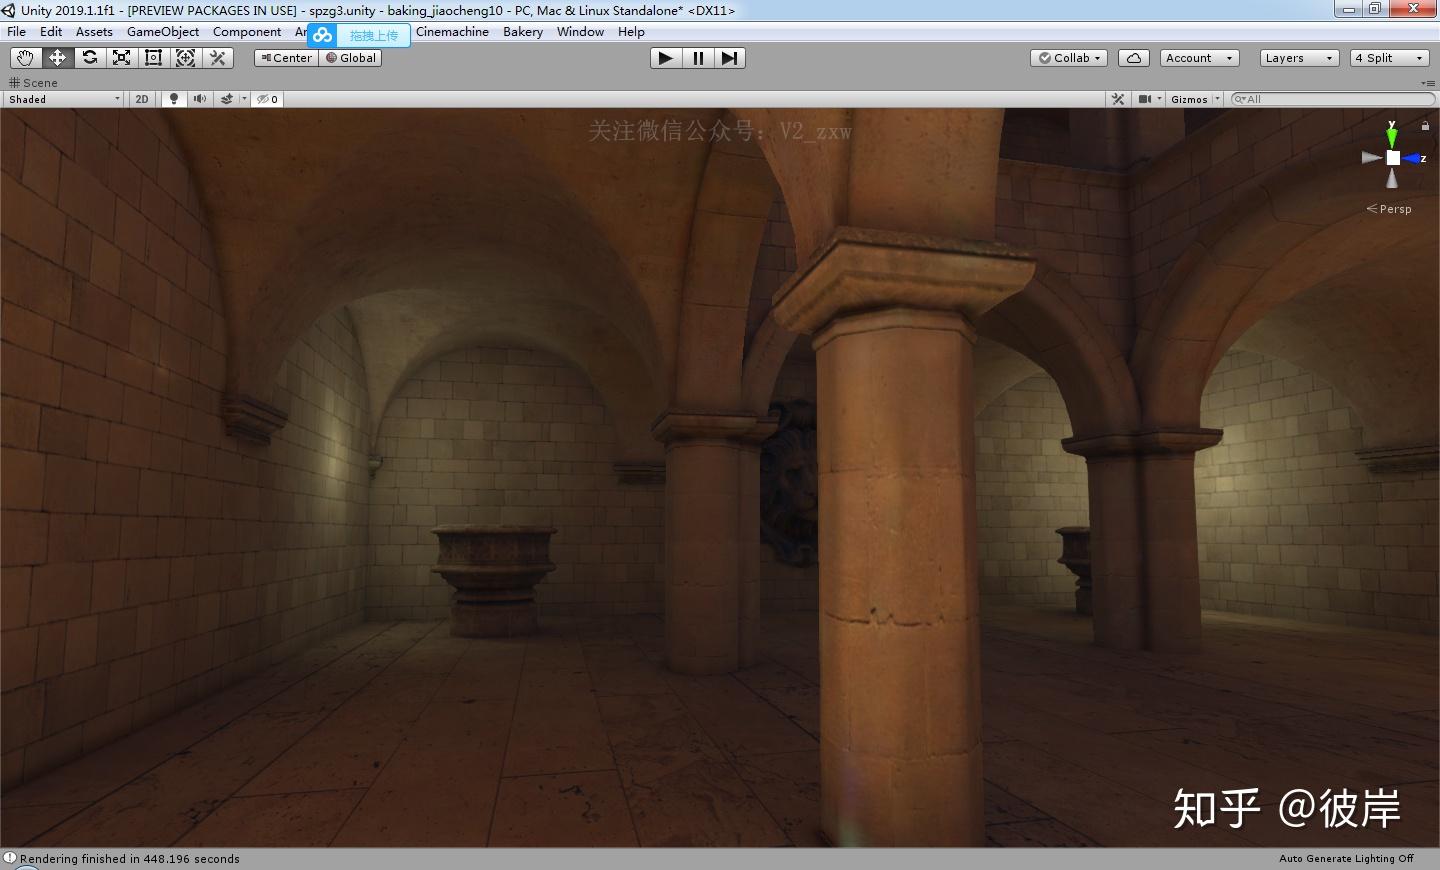Click the blue cloud upload icon
1440x870 pixels.
322,35
